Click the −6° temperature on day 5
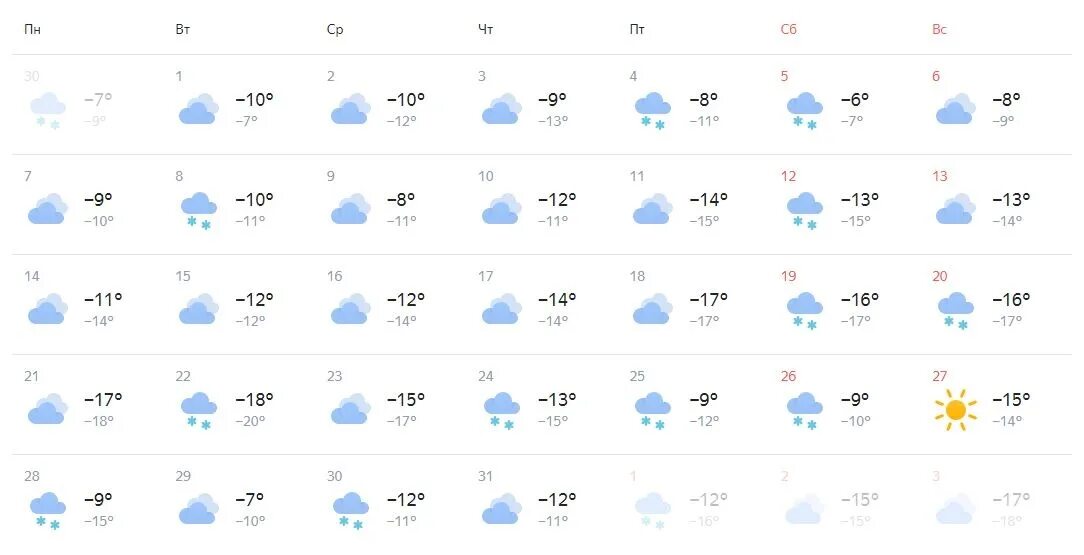 (x=854, y=100)
